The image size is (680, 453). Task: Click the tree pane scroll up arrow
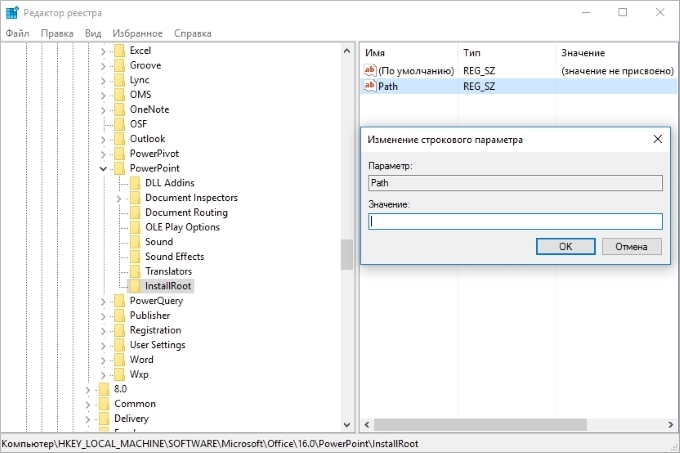click(347, 51)
